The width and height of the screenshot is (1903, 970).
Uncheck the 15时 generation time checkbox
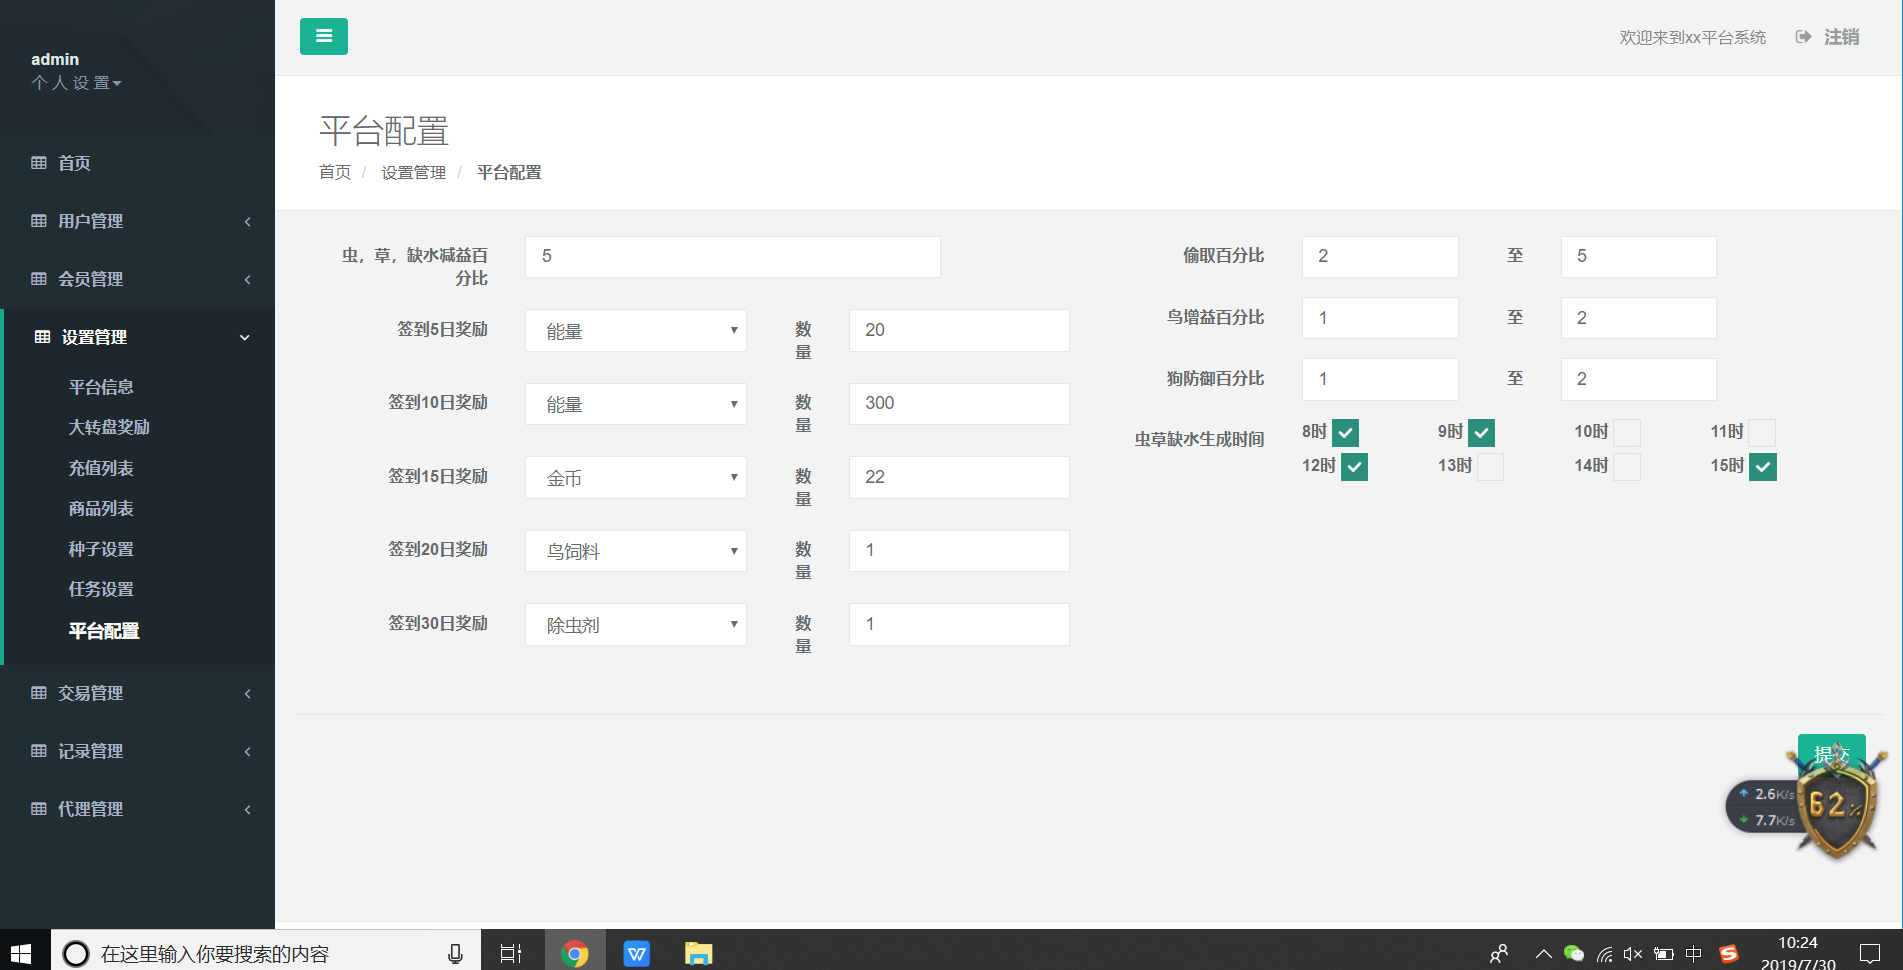tap(1763, 467)
